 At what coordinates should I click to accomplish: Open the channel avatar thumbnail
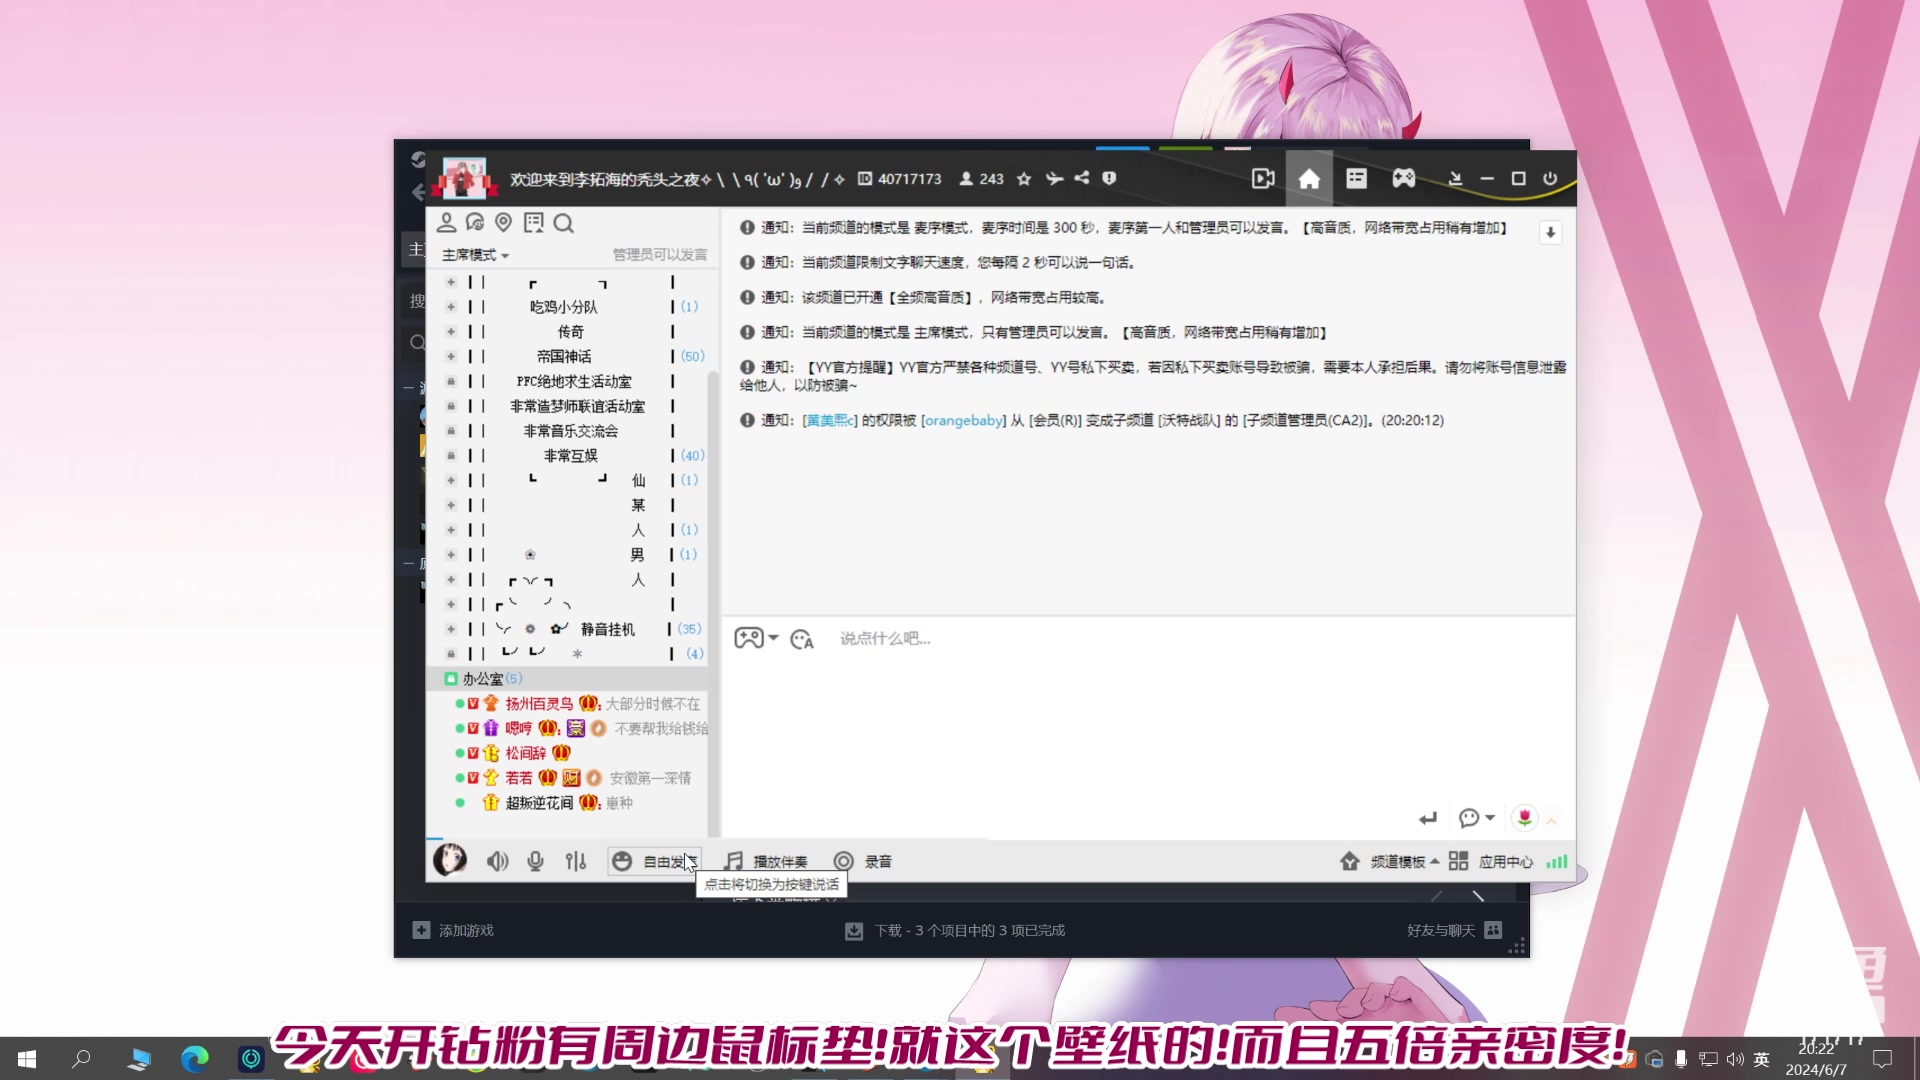(x=464, y=178)
